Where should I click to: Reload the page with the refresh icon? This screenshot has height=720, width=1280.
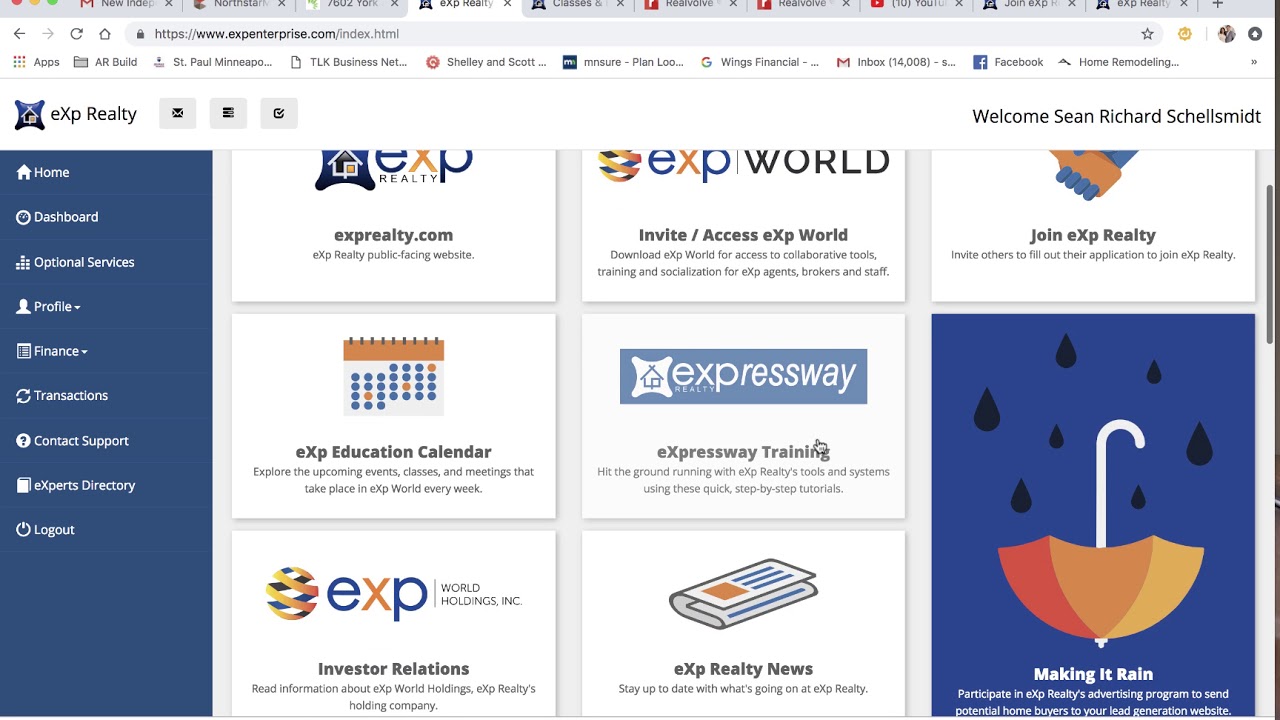click(x=76, y=34)
